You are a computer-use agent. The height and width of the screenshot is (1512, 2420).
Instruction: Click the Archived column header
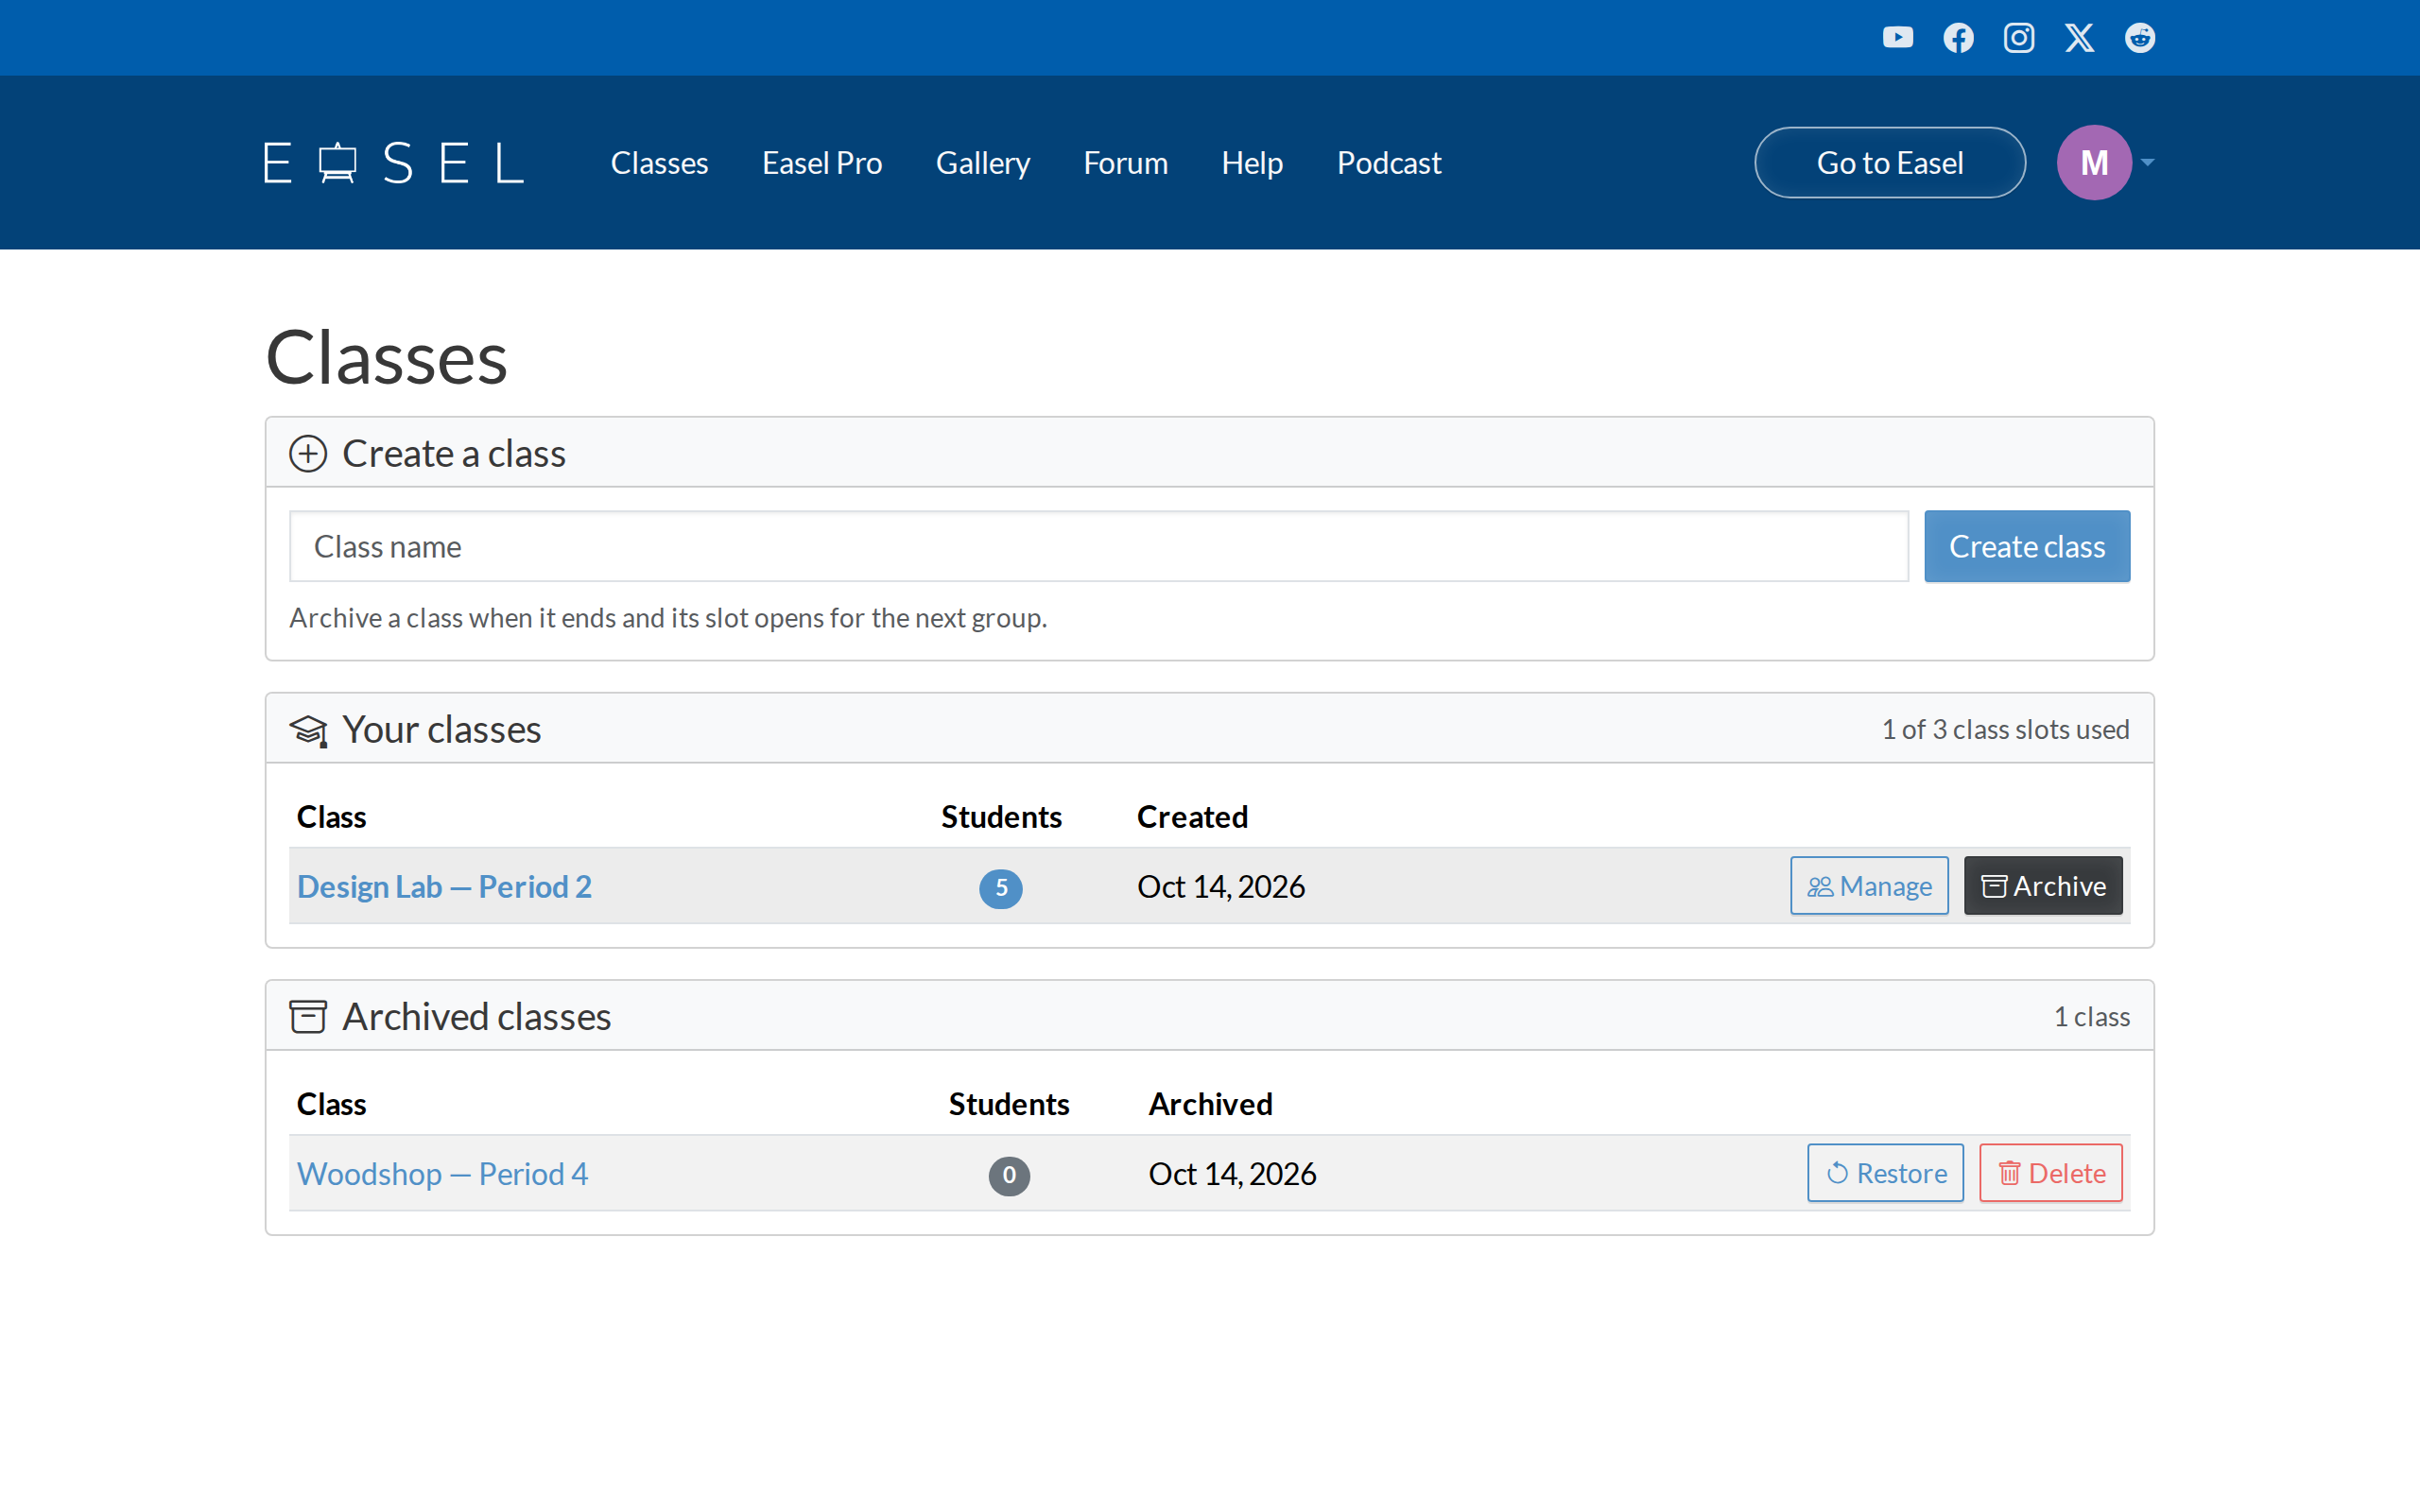[1210, 1103]
